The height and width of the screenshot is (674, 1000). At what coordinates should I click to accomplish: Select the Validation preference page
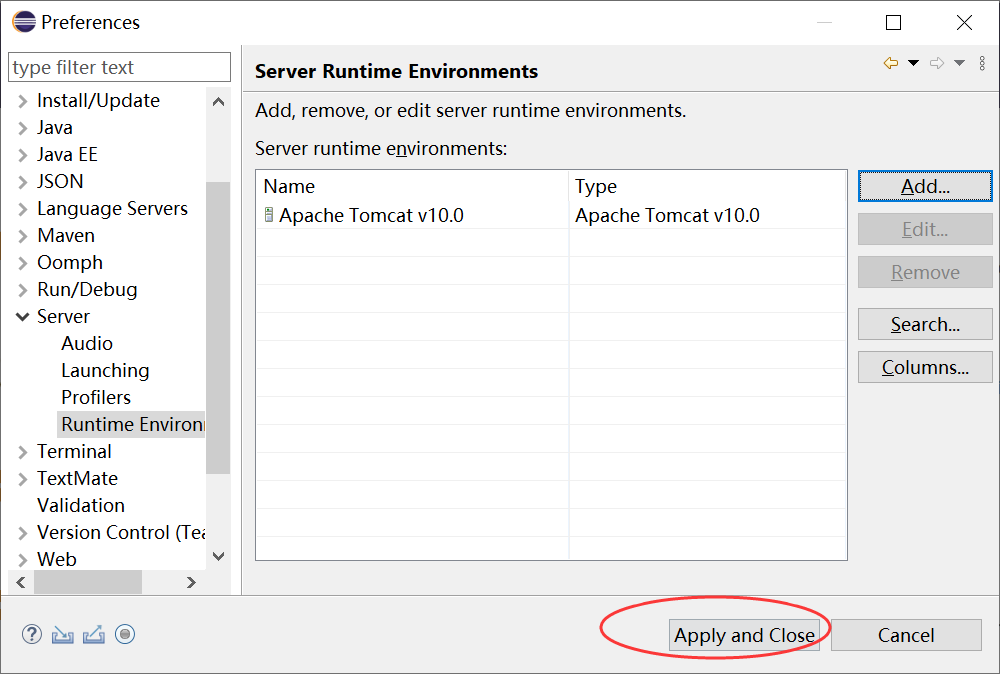coord(81,505)
